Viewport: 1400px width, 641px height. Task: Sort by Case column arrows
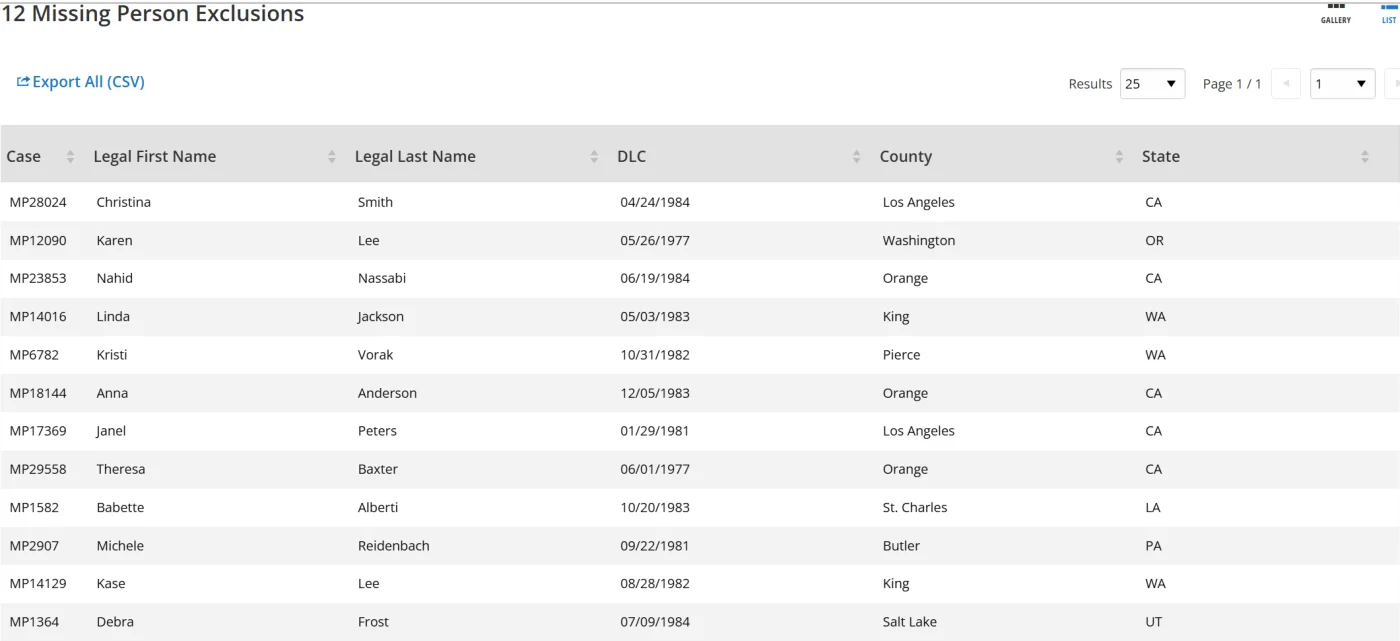point(70,157)
